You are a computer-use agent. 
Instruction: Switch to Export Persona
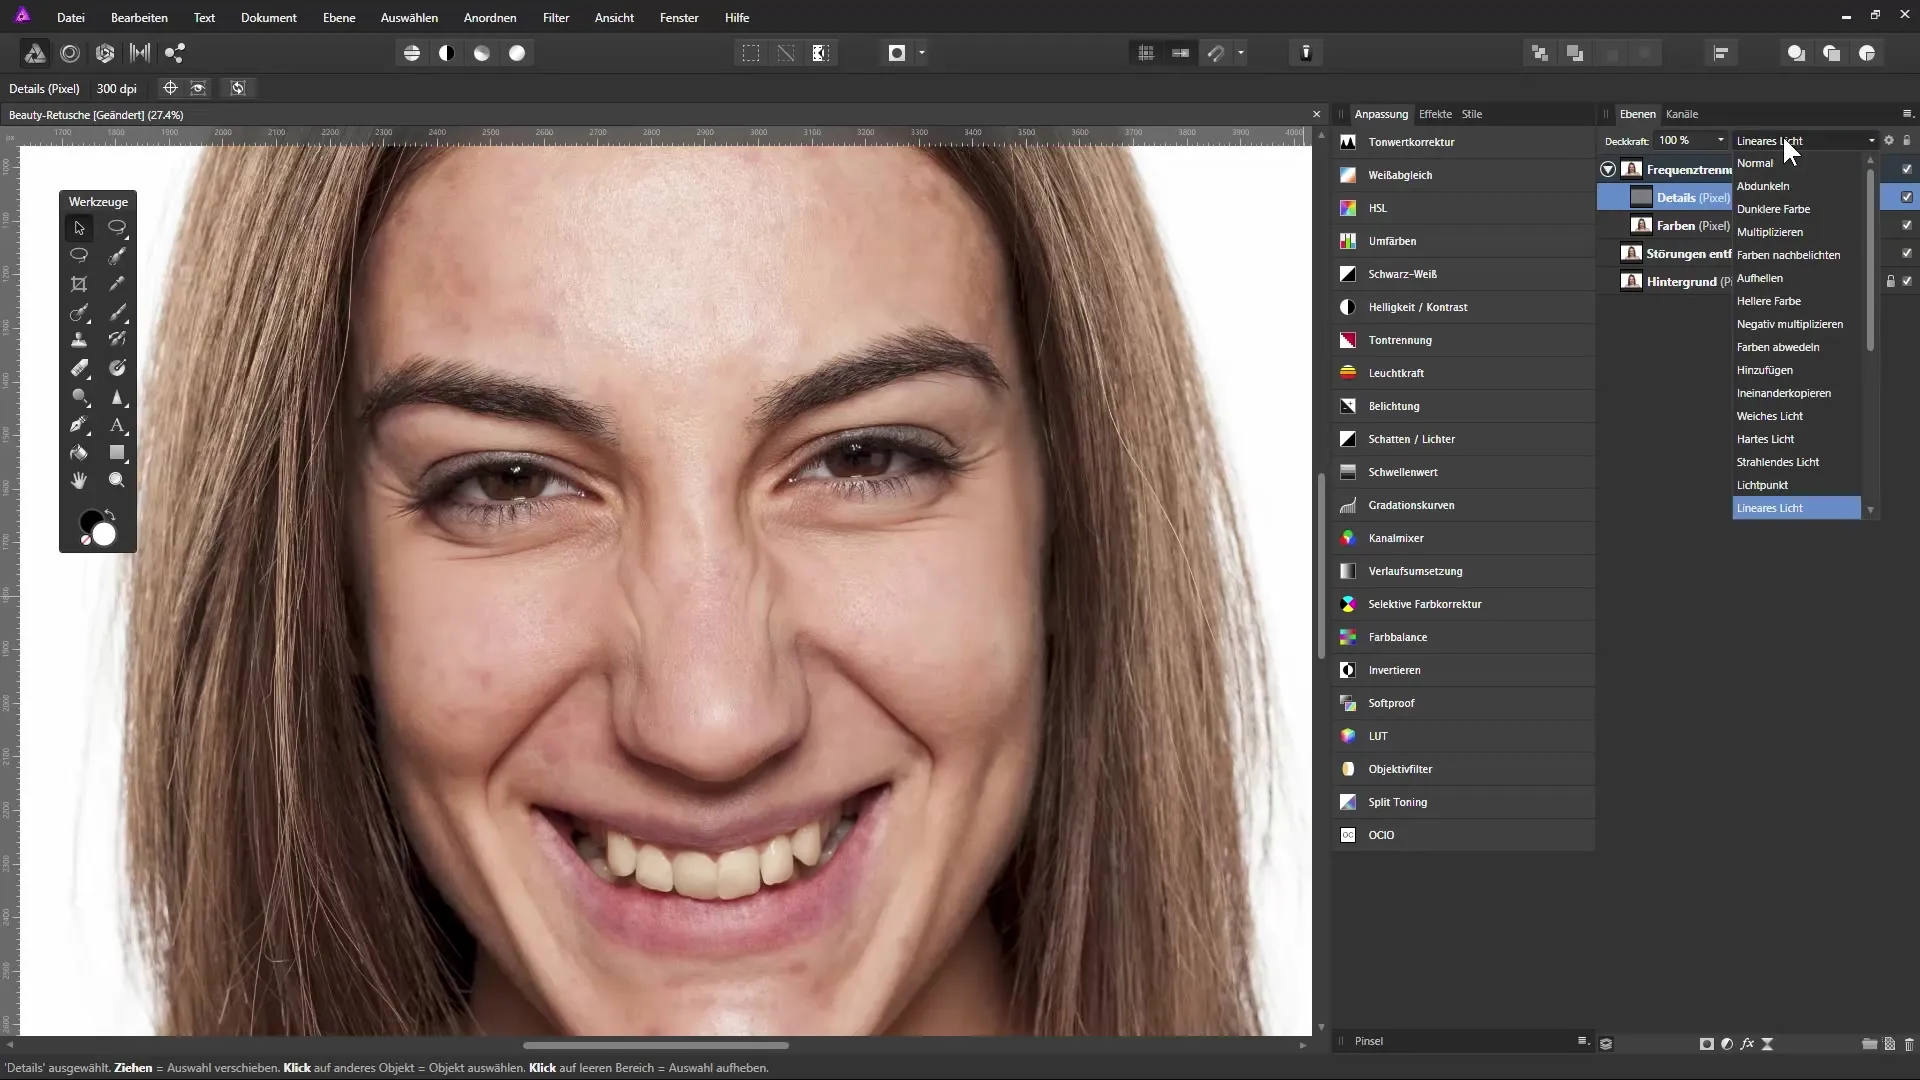pos(175,53)
